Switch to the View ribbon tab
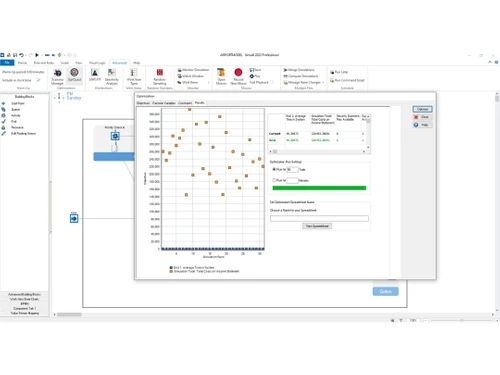The height and width of the screenshot is (375, 500). tap(79, 63)
